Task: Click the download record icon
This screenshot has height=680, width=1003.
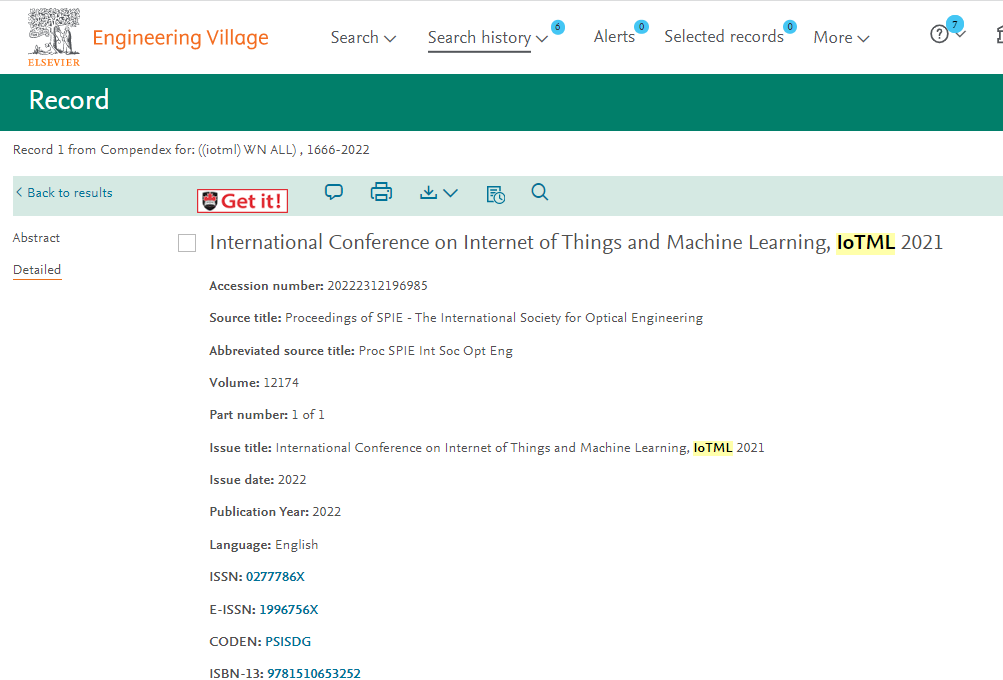Action: point(438,192)
